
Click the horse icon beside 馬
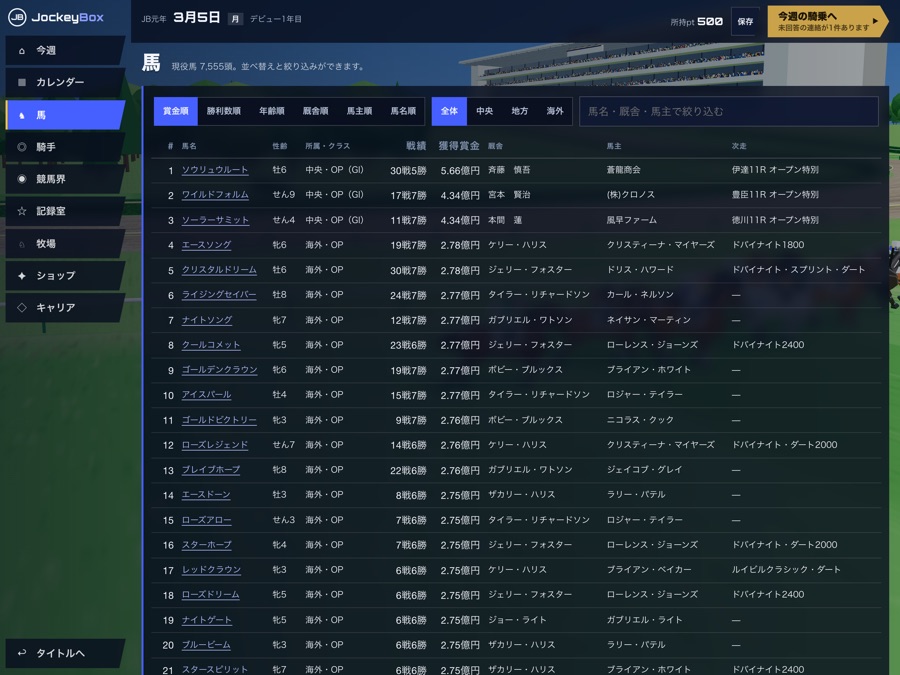pos(22,115)
